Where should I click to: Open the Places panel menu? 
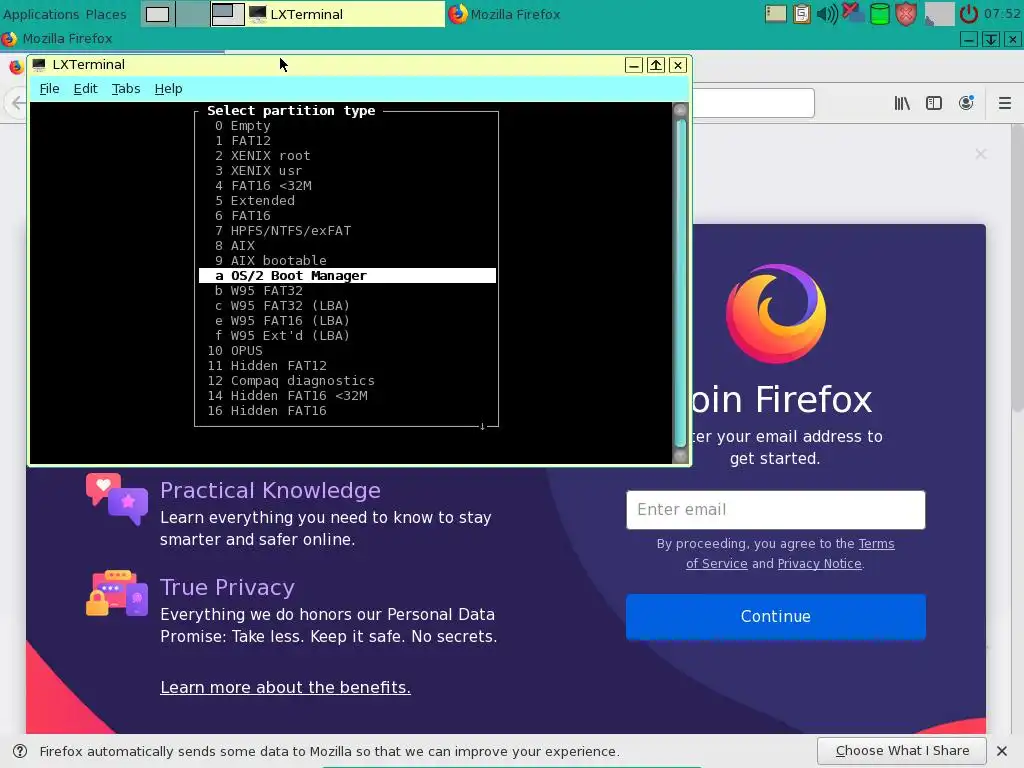click(106, 14)
